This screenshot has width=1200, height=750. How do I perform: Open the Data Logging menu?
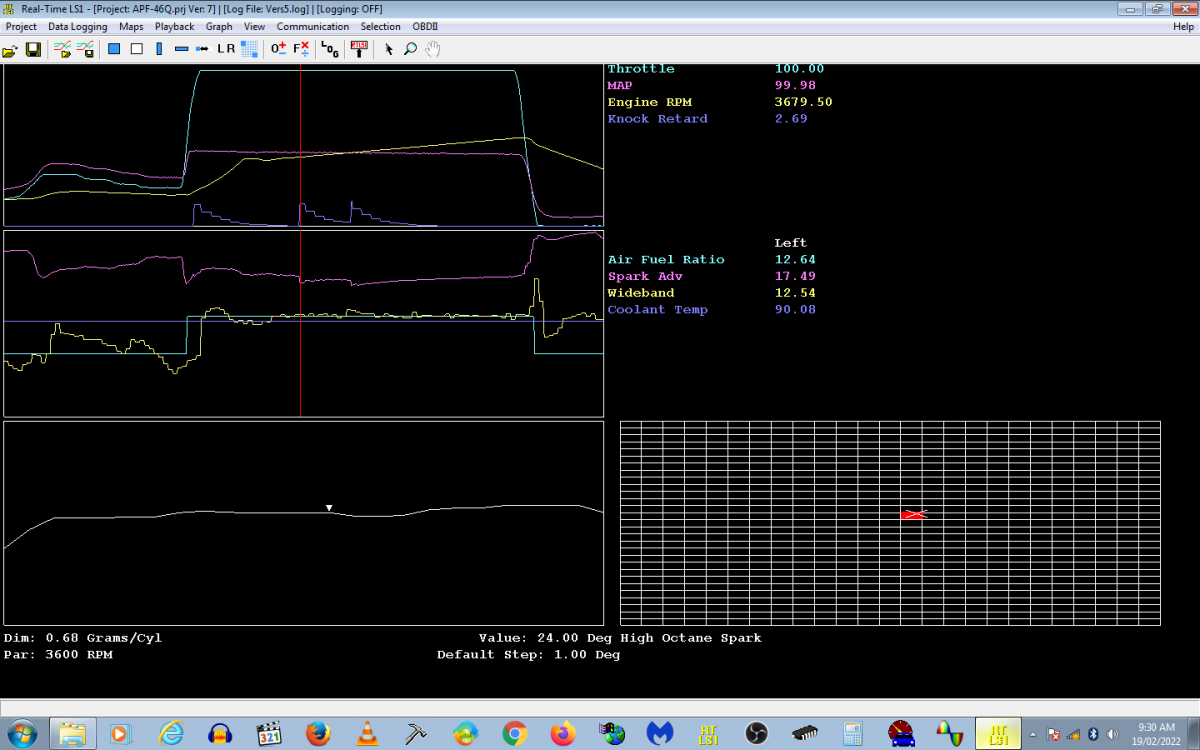(77, 27)
